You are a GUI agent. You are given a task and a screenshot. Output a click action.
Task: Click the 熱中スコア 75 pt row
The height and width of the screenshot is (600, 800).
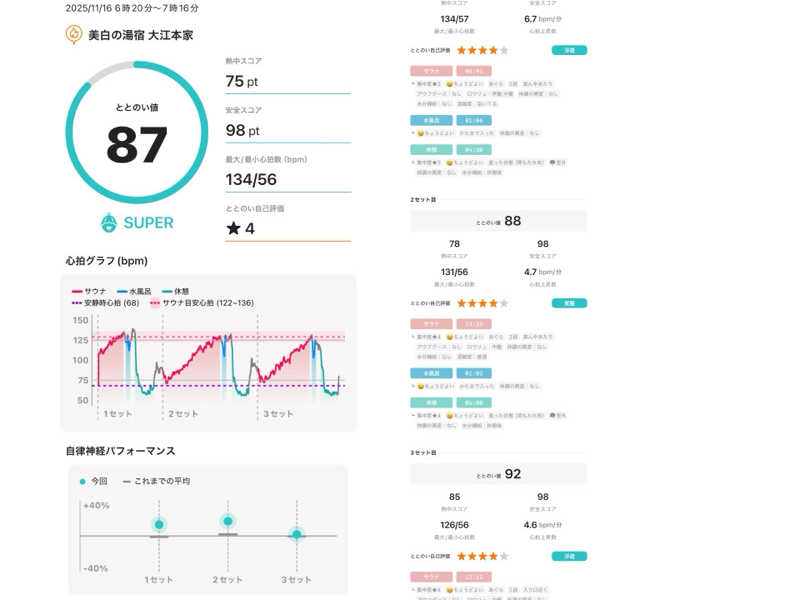pos(288,81)
